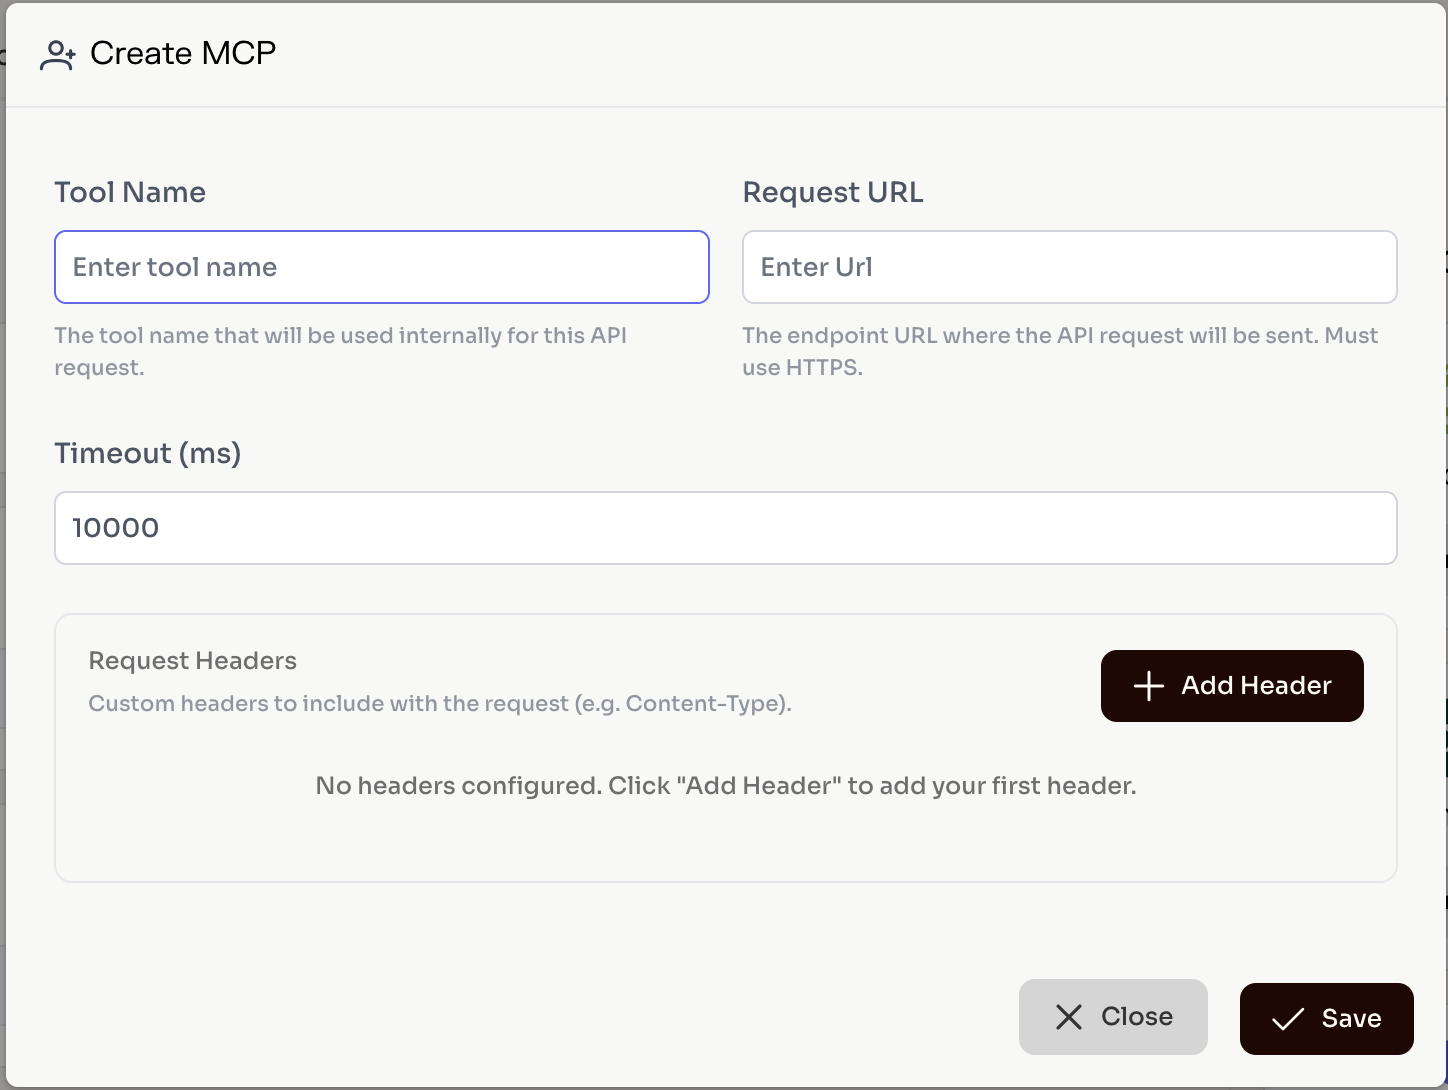
Task: Click the custom headers description text
Action: [440, 703]
